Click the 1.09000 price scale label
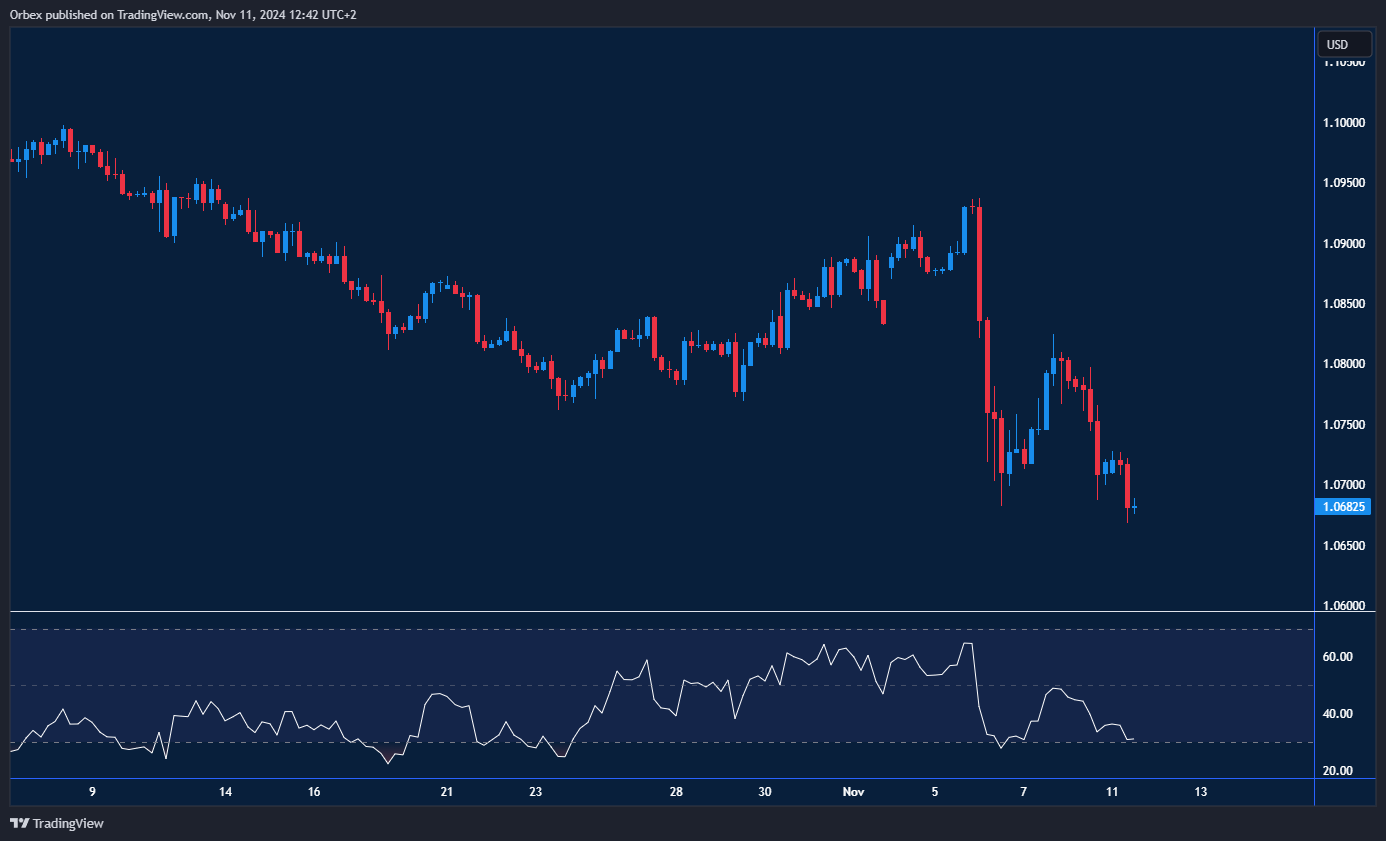Image resolution: width=1386 pixels, height=841 pixels. click(1343, 244)
